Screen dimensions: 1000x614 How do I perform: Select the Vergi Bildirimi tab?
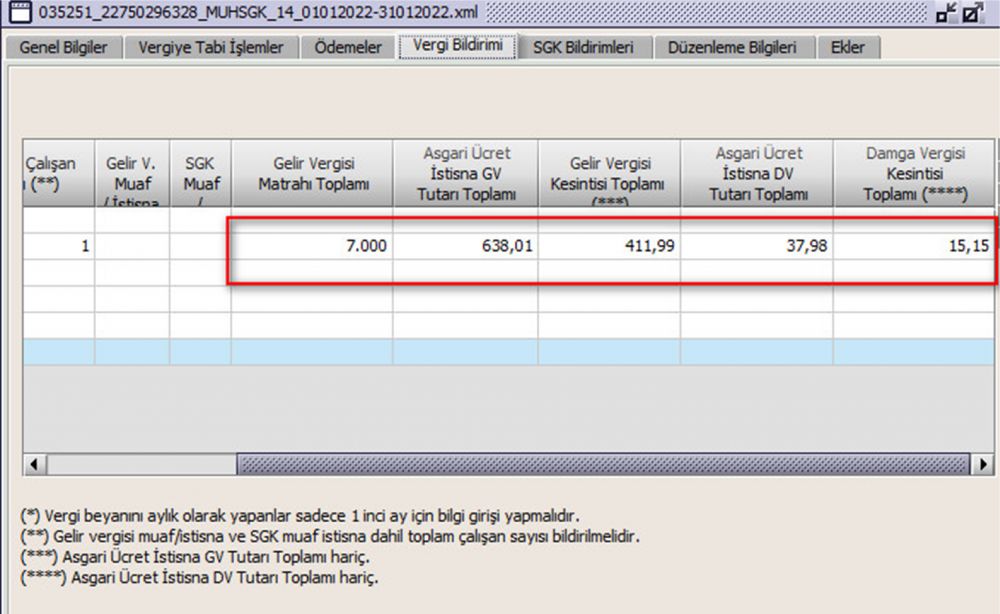457,46
